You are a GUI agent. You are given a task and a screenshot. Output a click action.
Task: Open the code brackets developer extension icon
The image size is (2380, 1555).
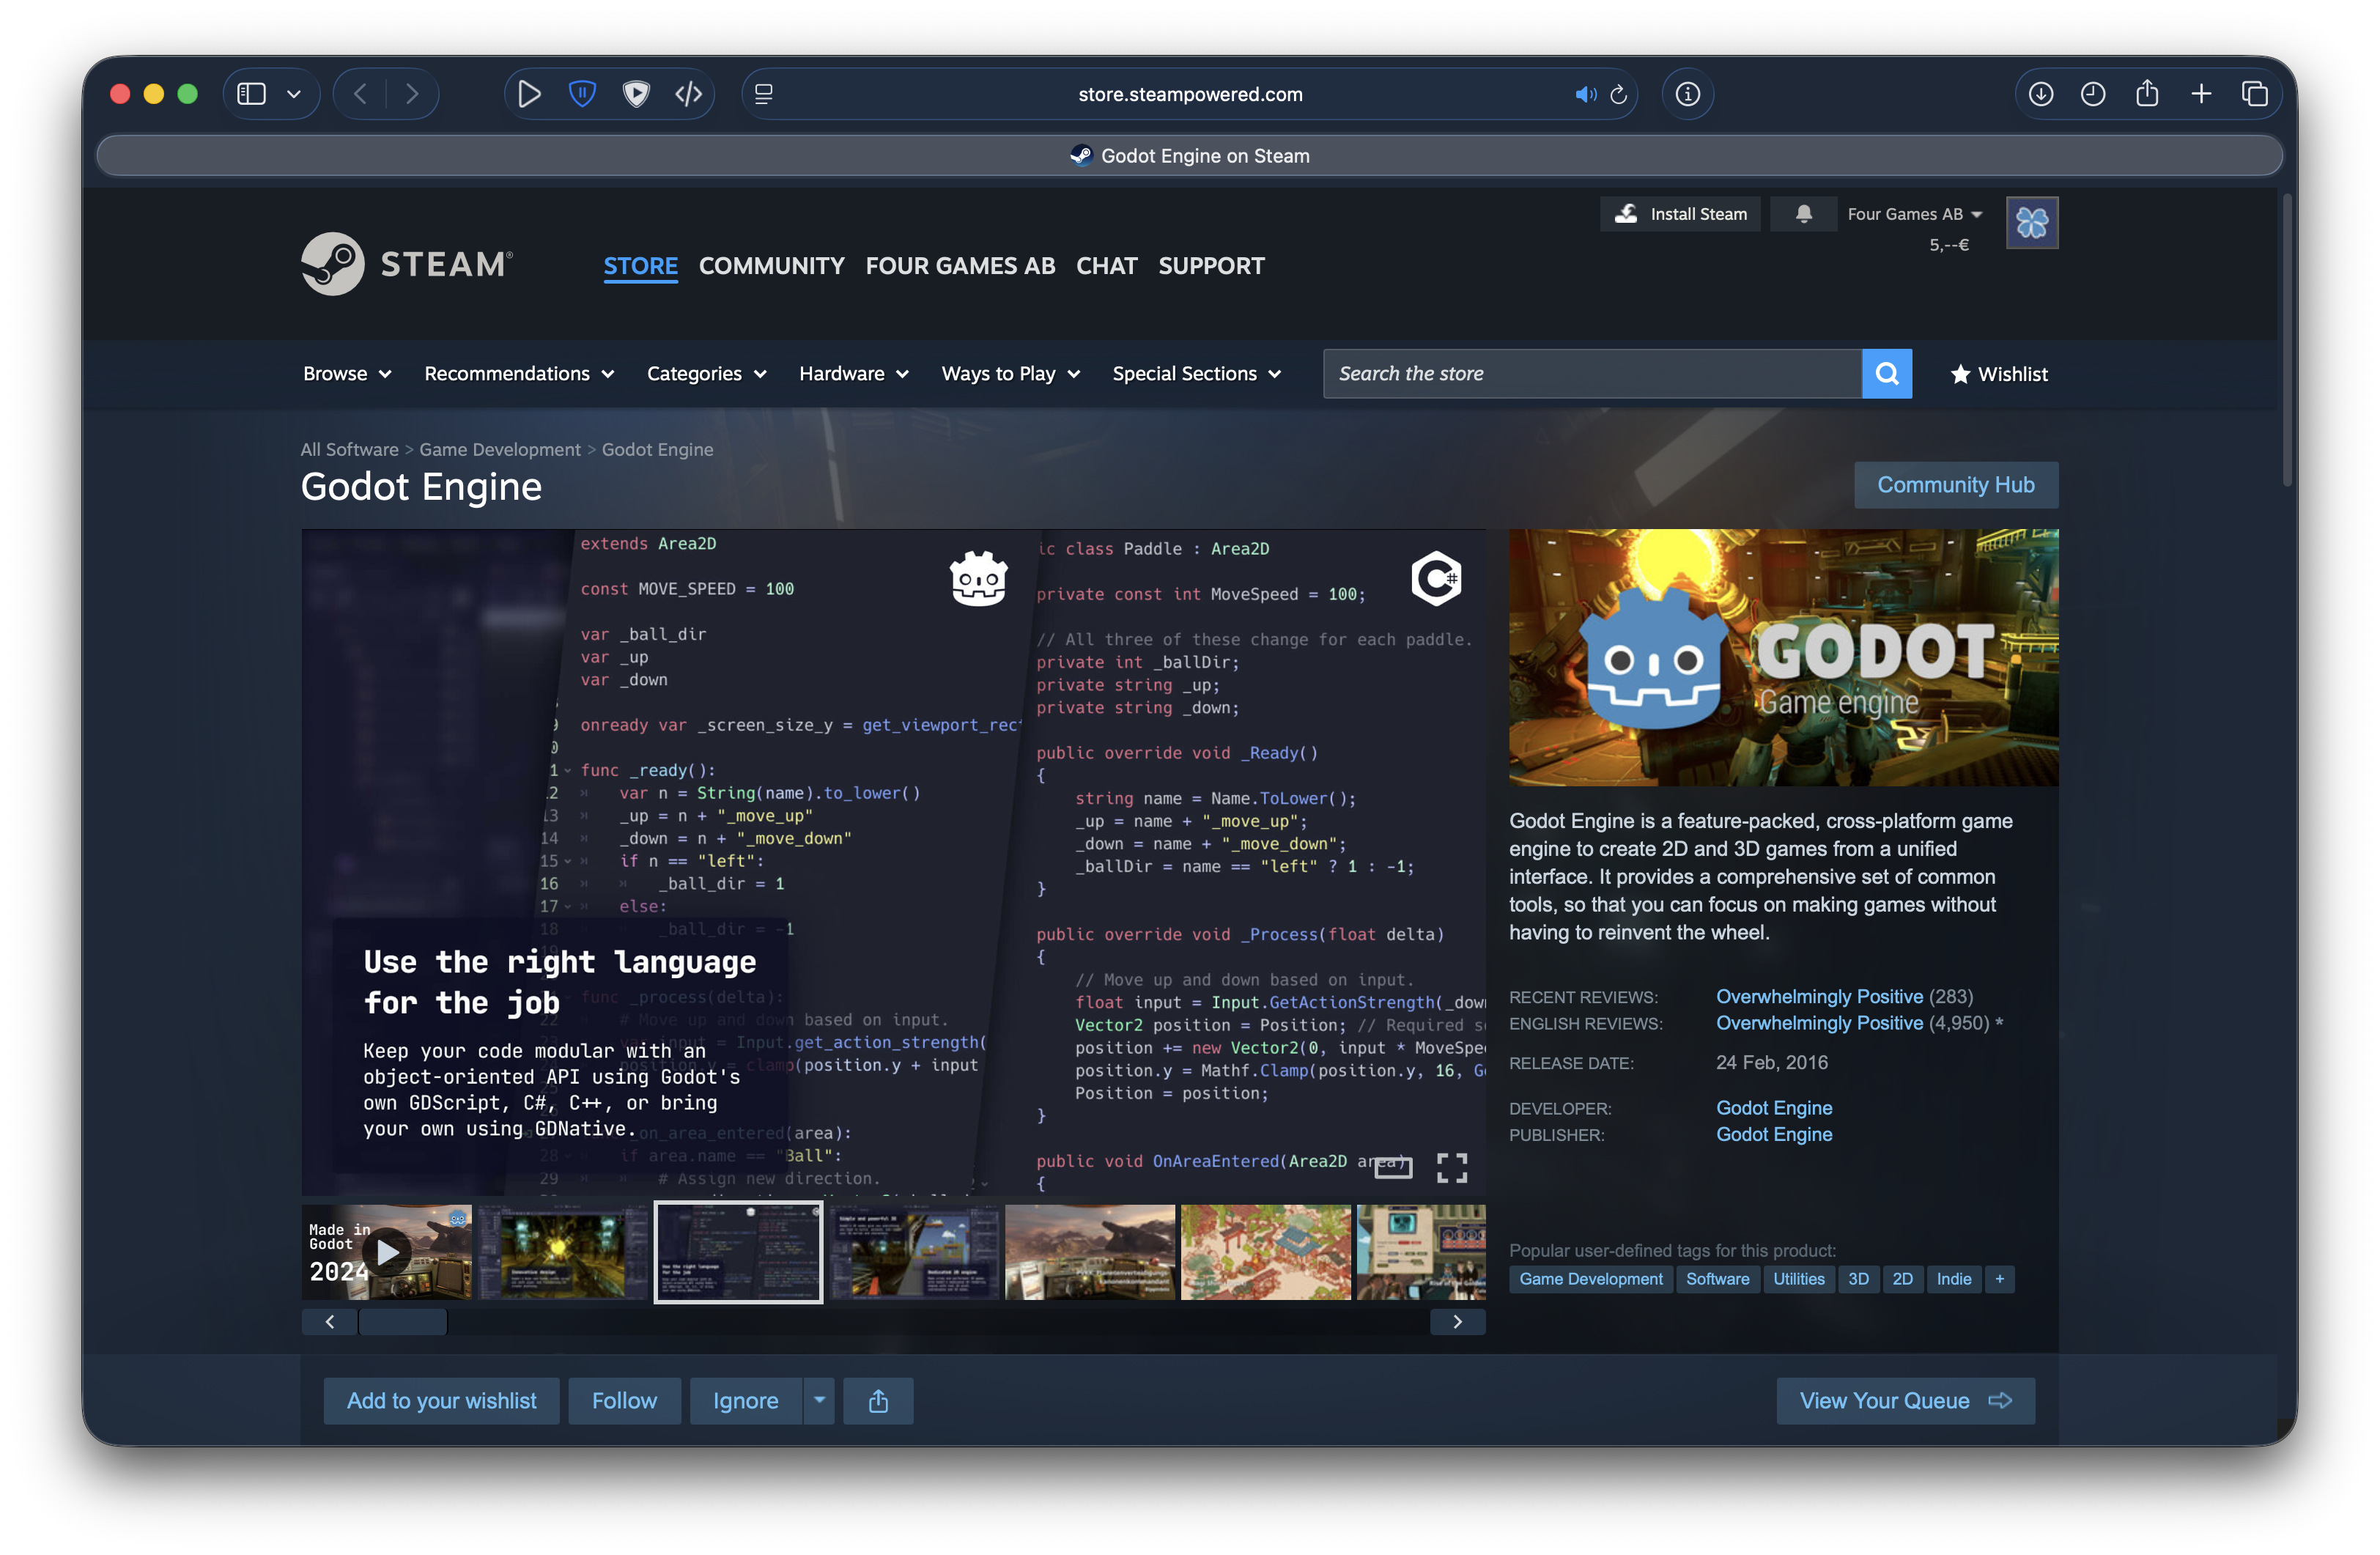click(x=689, y=94)
